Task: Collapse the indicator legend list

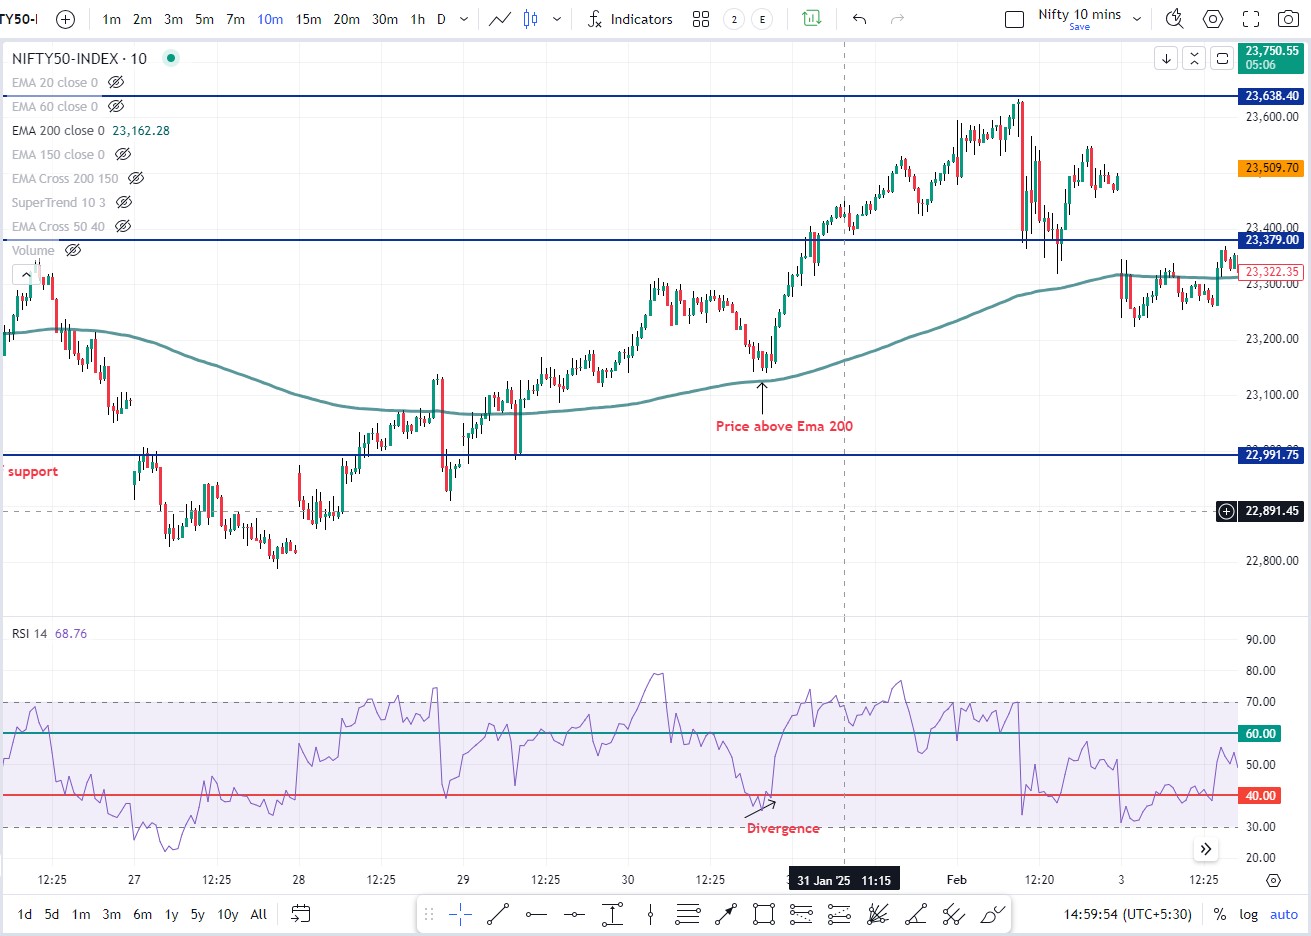Action: 24,274
